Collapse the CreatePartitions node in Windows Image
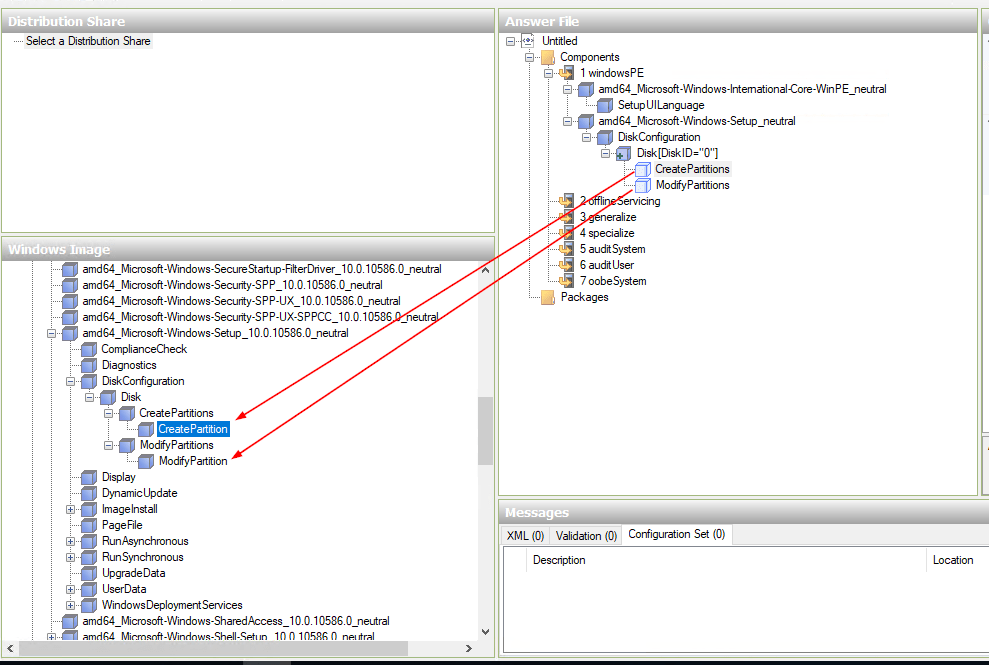 coord(109,413)
